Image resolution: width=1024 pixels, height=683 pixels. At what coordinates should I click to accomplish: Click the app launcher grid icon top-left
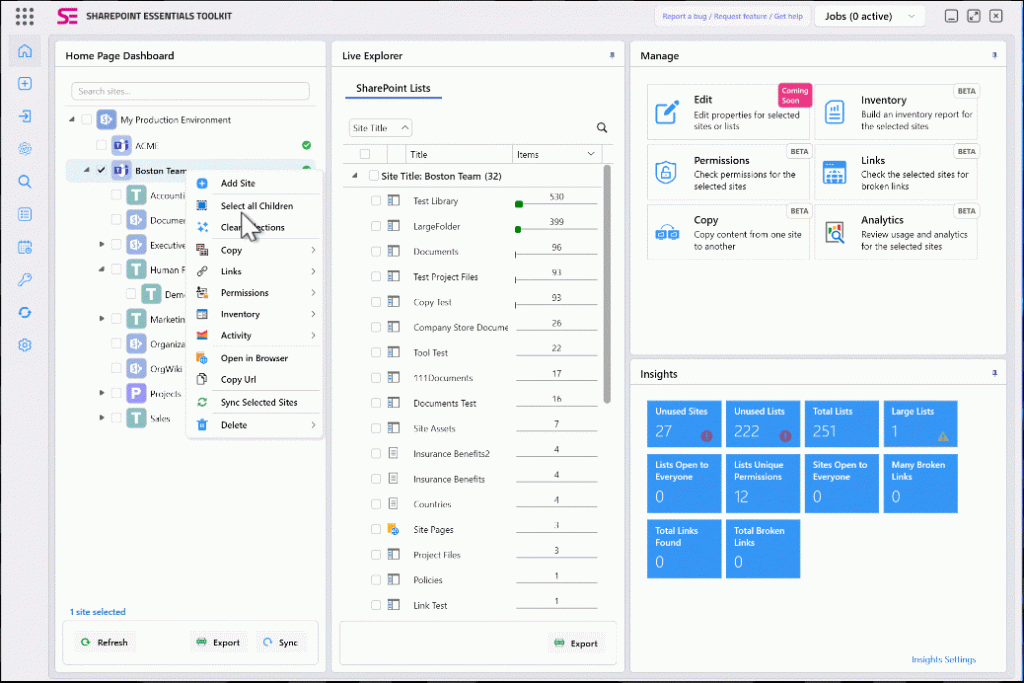(x=25, y=15)
